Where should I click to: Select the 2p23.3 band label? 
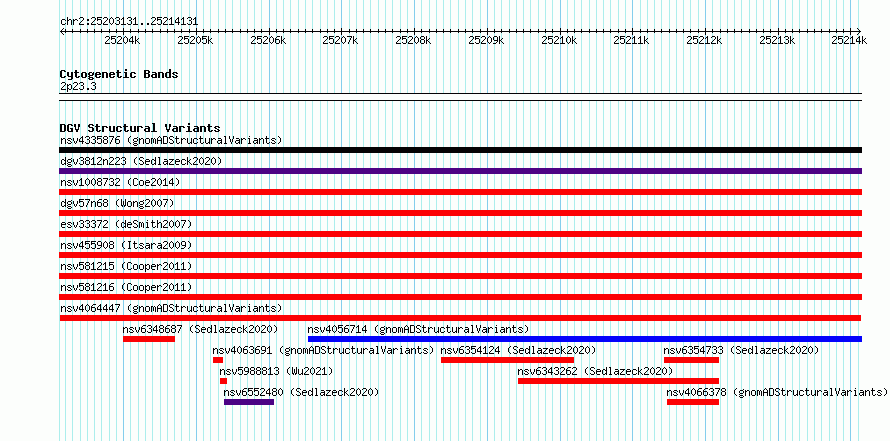(x=78, y=86)
